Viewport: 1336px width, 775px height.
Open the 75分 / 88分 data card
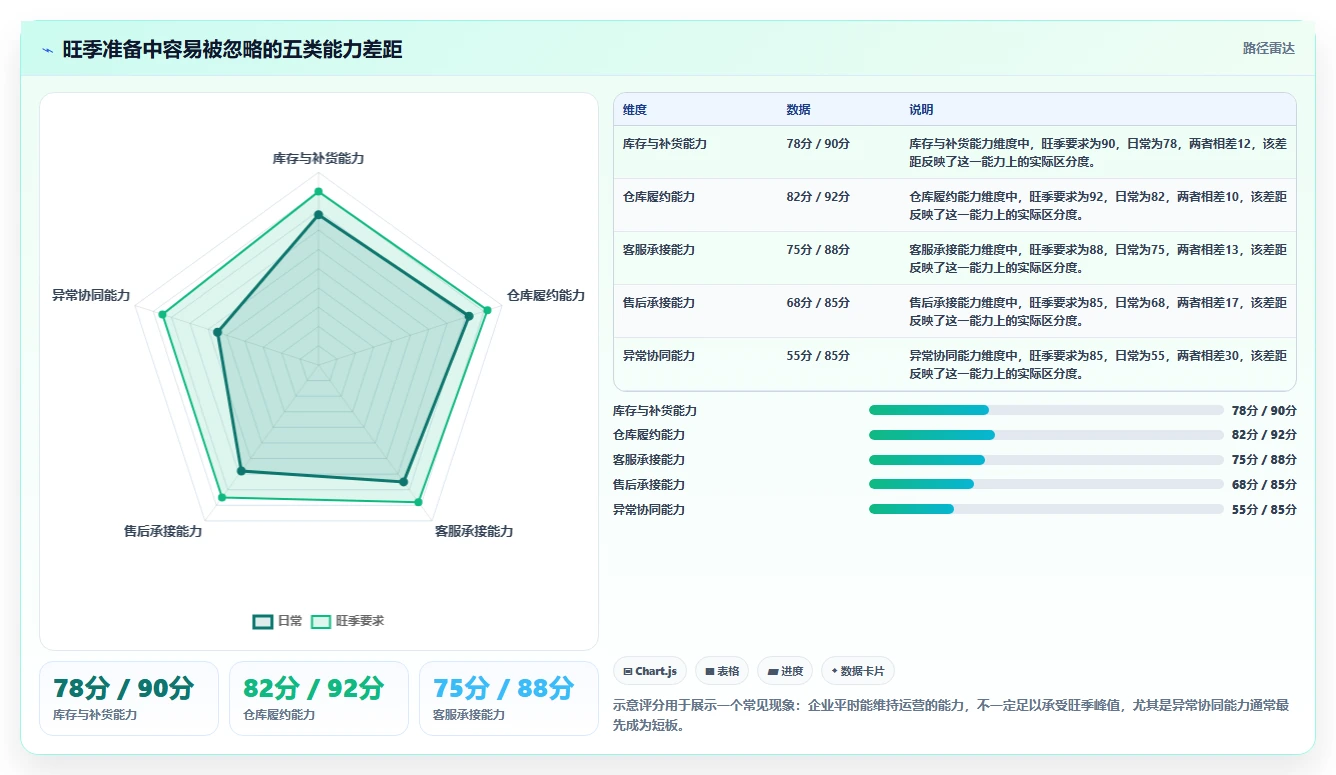509,698
